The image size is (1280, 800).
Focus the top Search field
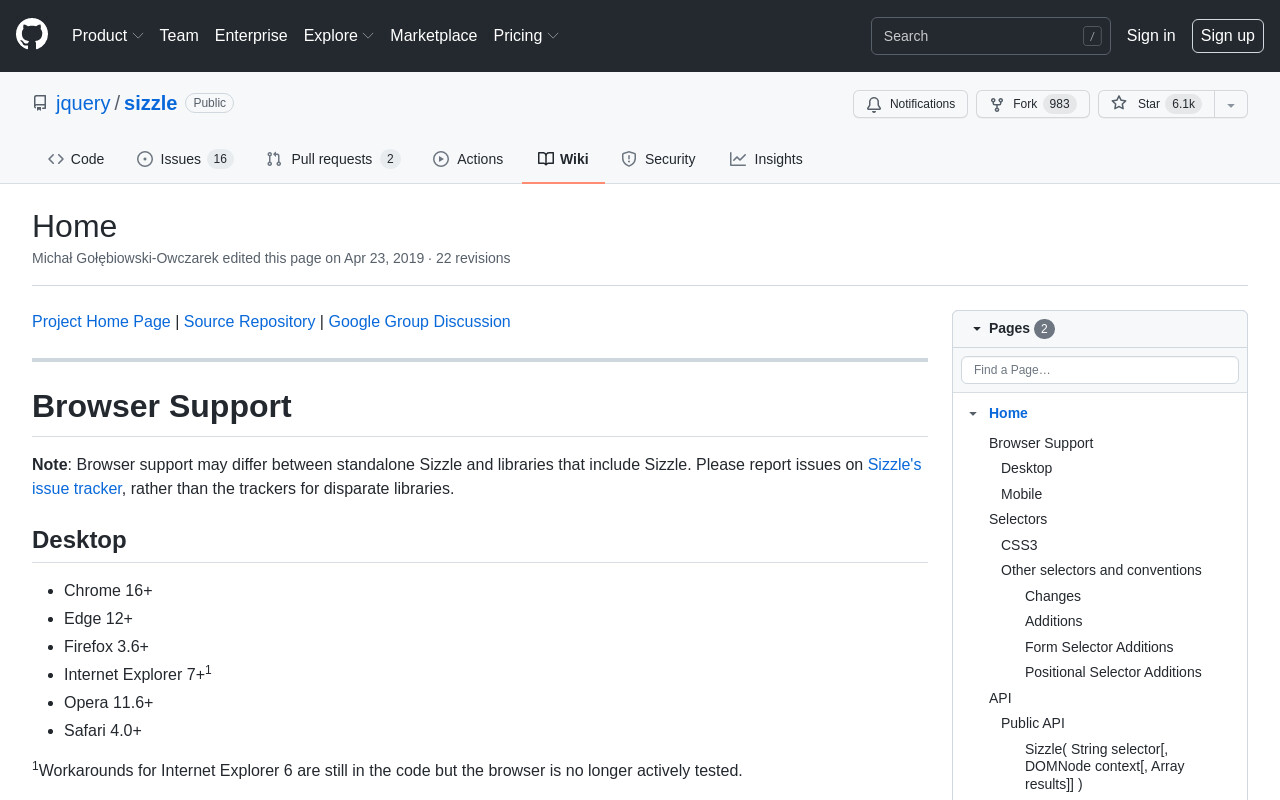[990, 36]
